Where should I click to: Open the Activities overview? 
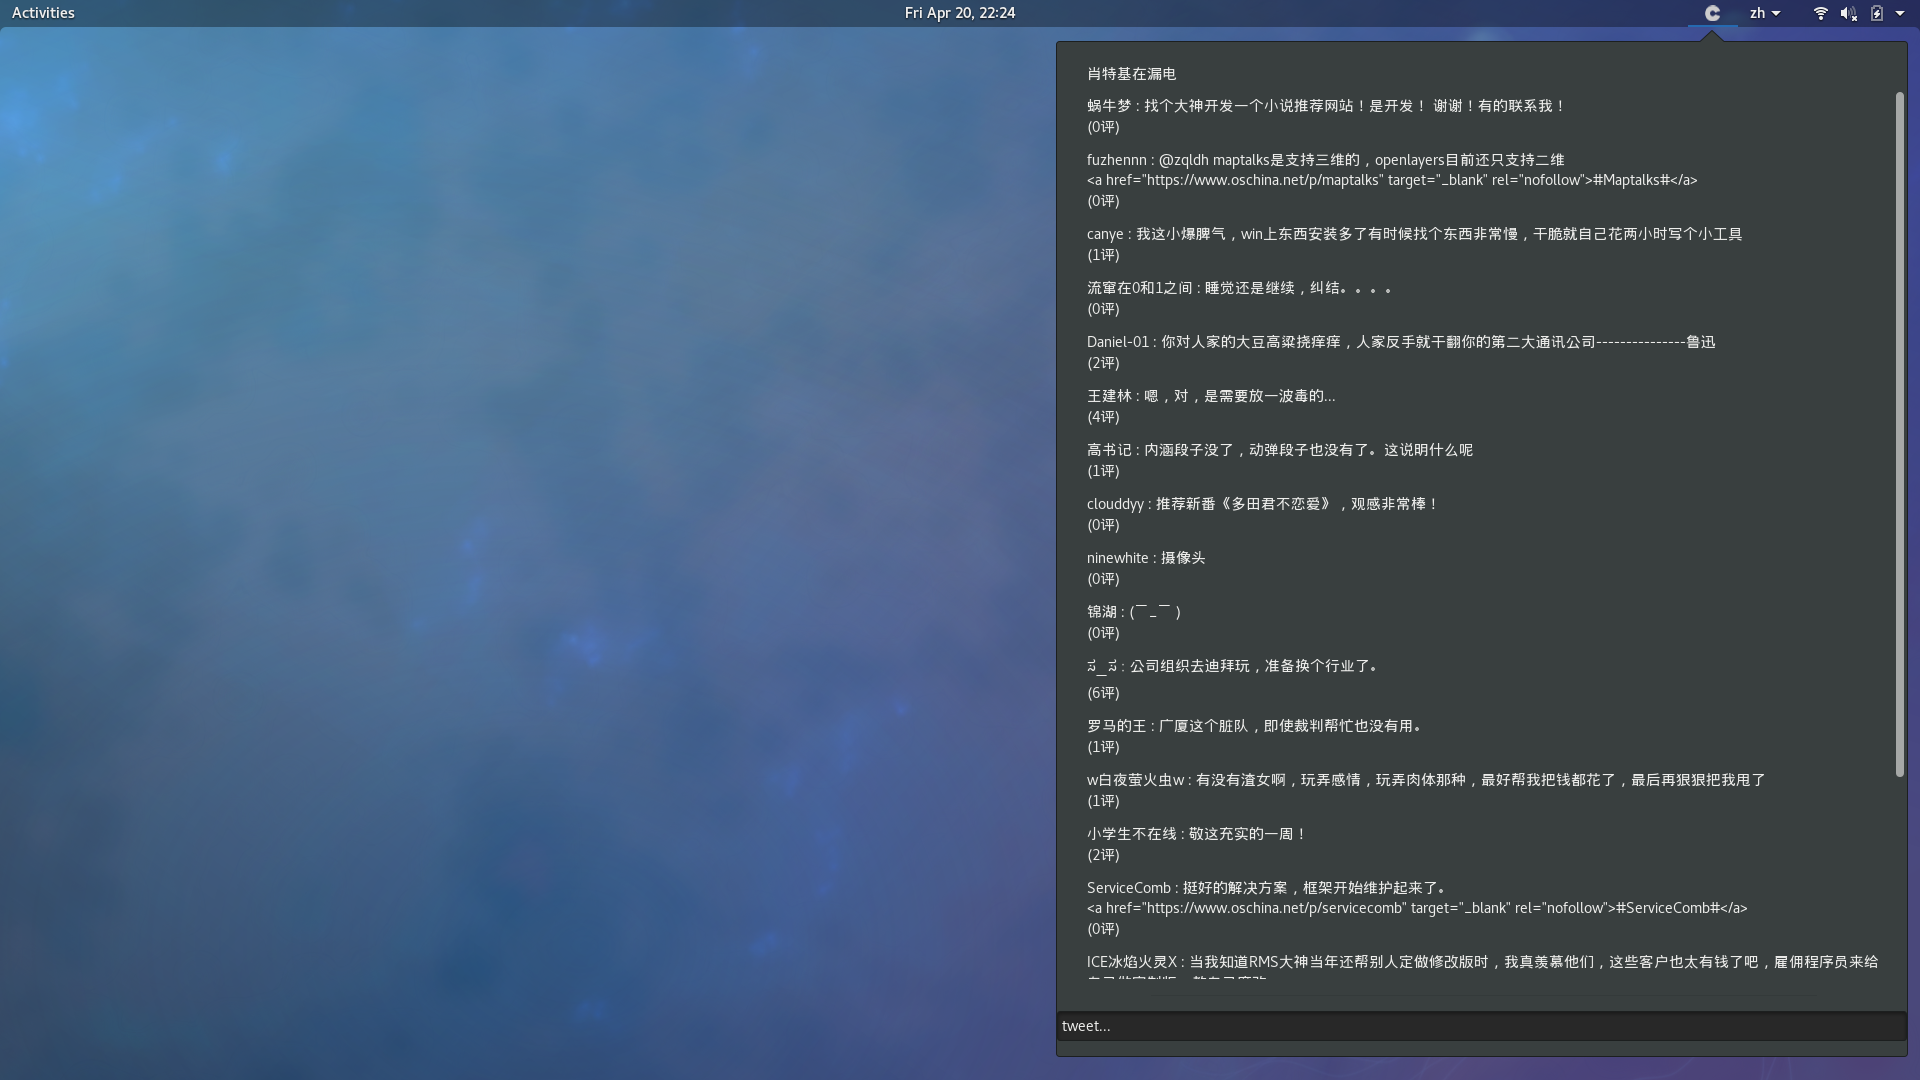coord(43,13)
